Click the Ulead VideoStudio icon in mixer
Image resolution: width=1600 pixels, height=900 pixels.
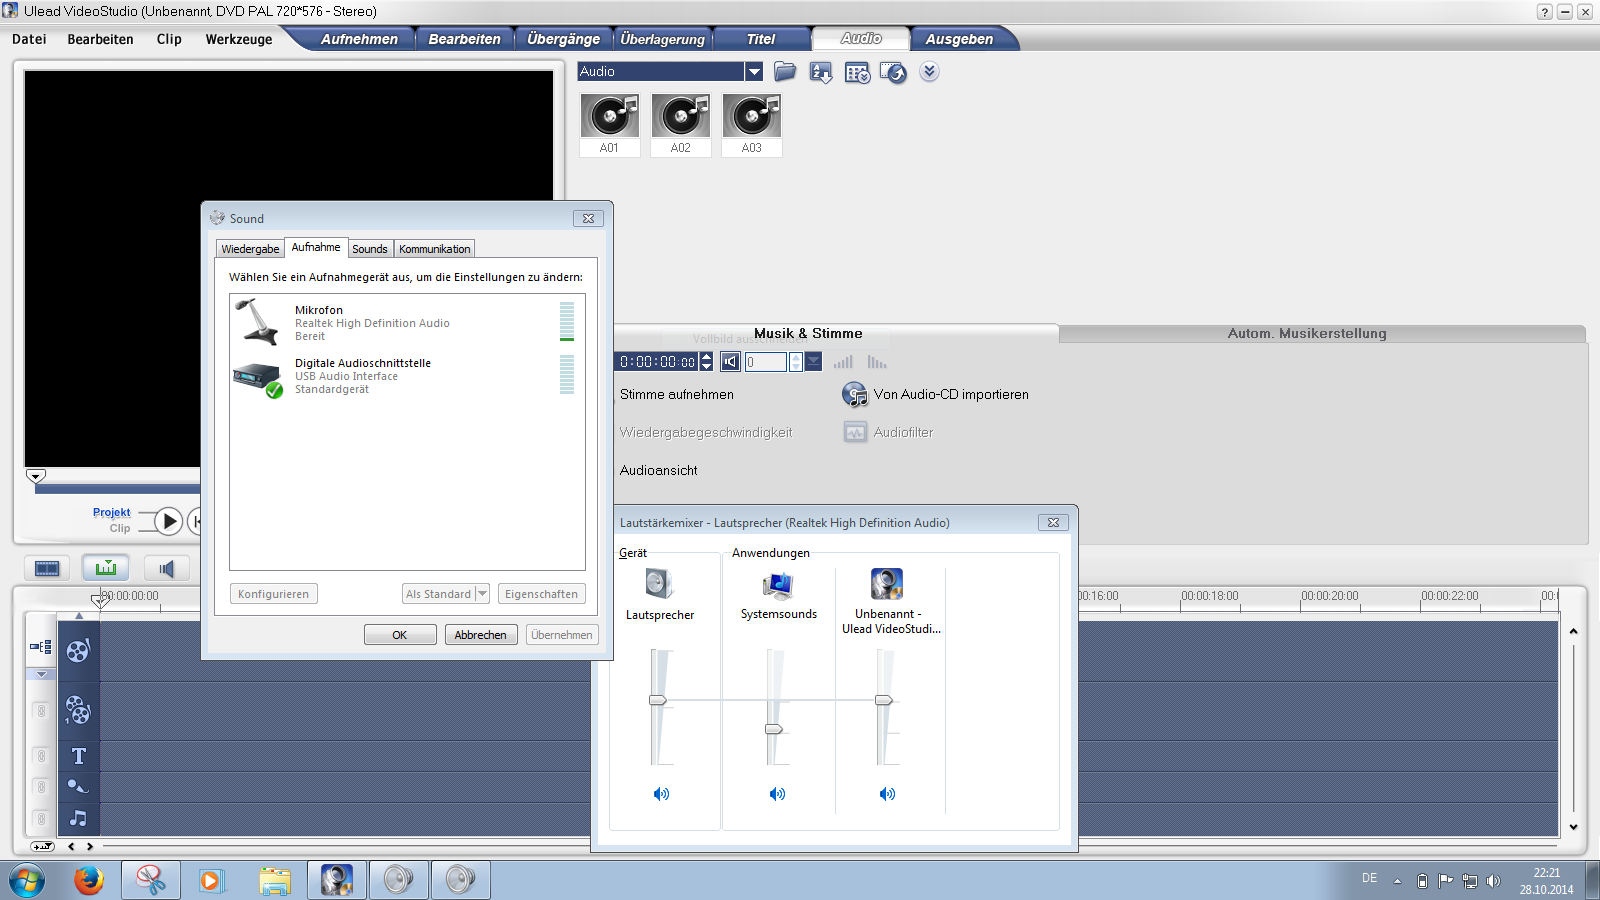click(887, 584)
